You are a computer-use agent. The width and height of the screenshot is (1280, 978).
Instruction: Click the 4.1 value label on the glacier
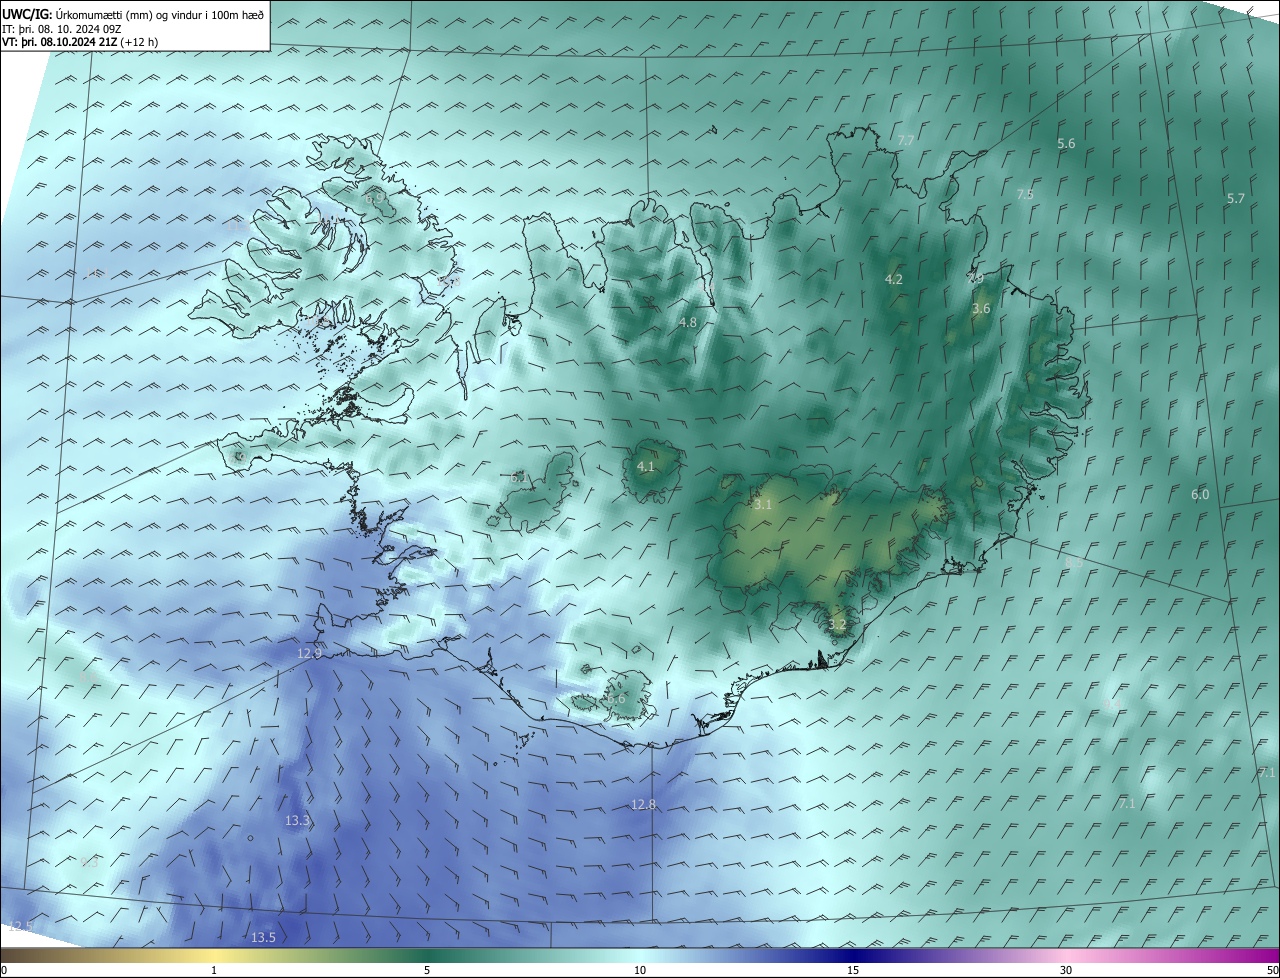pos(645,467)
